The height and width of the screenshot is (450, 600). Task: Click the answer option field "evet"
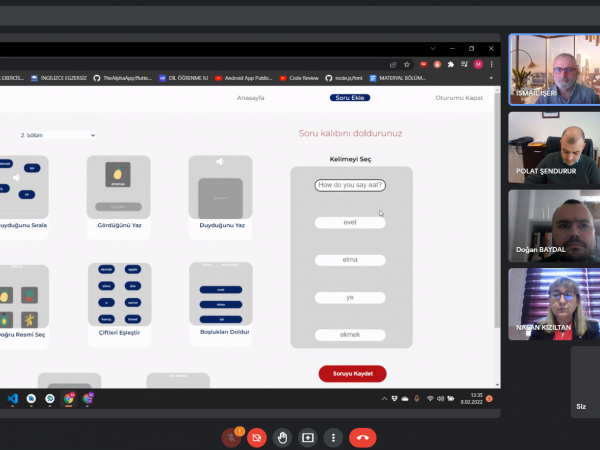tap(350, 223)
